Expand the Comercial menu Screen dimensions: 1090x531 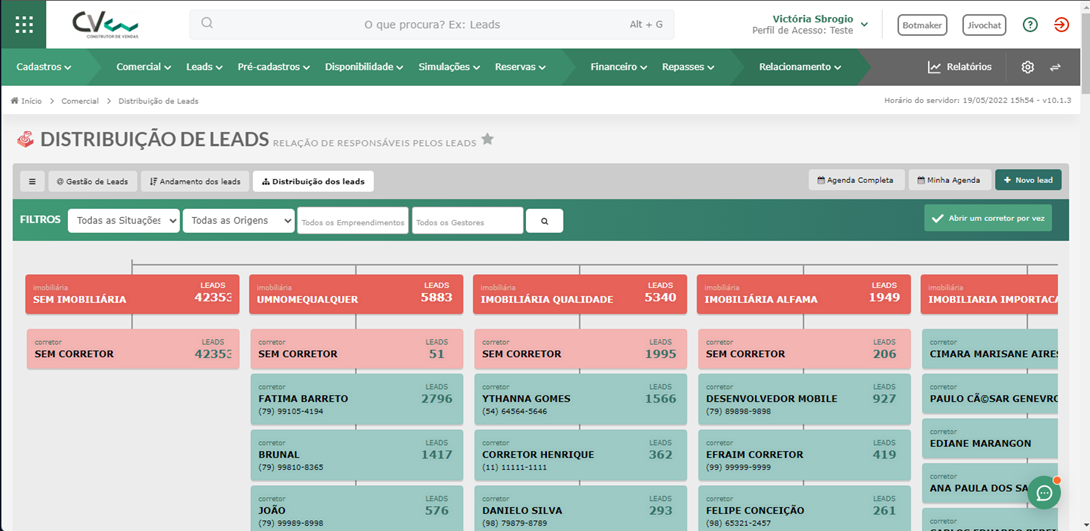point(144,67)
